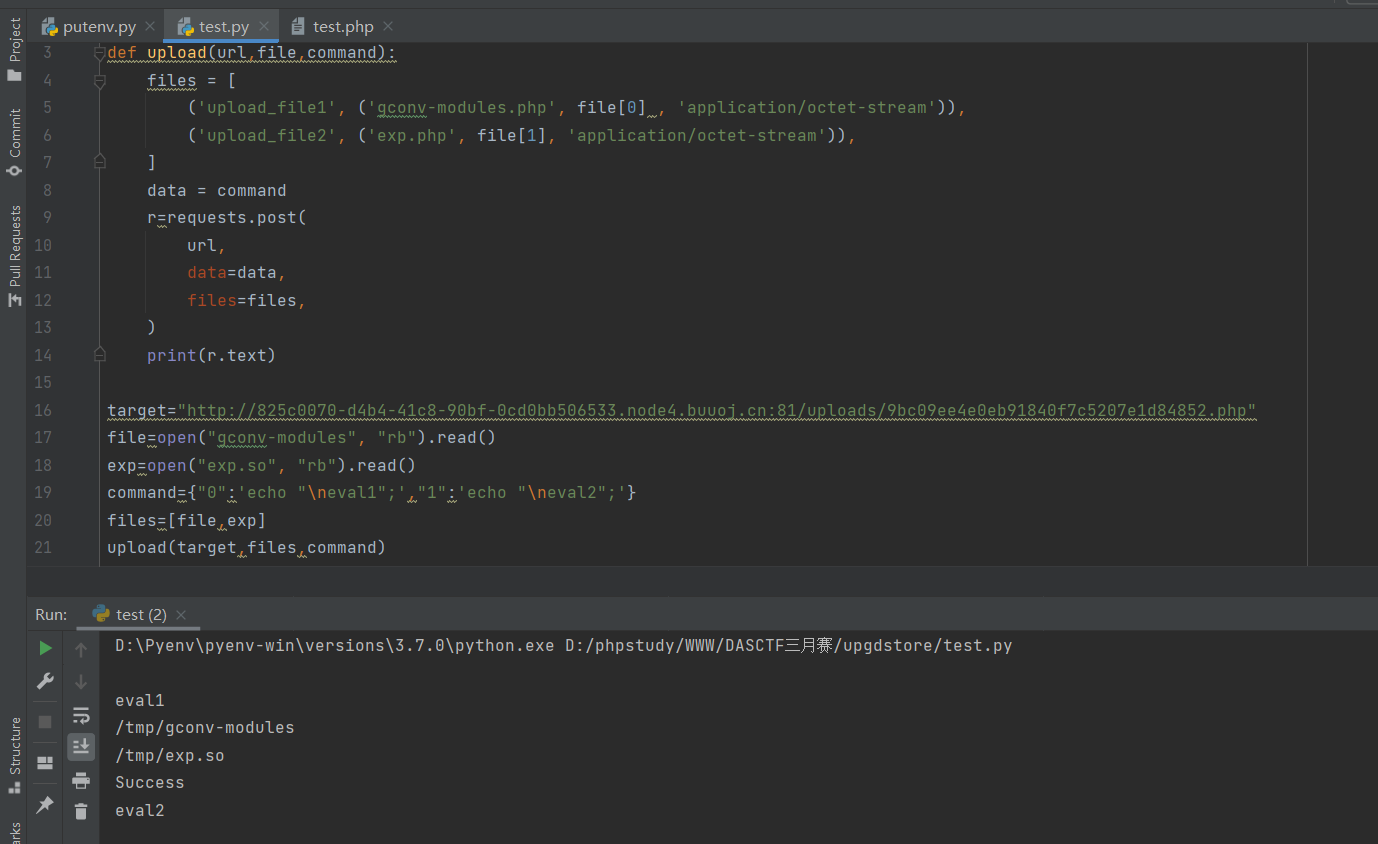1378x844 pixels.
Task: Toggle scroll-to-end in the Run console
Action: (x=81, y=746)
